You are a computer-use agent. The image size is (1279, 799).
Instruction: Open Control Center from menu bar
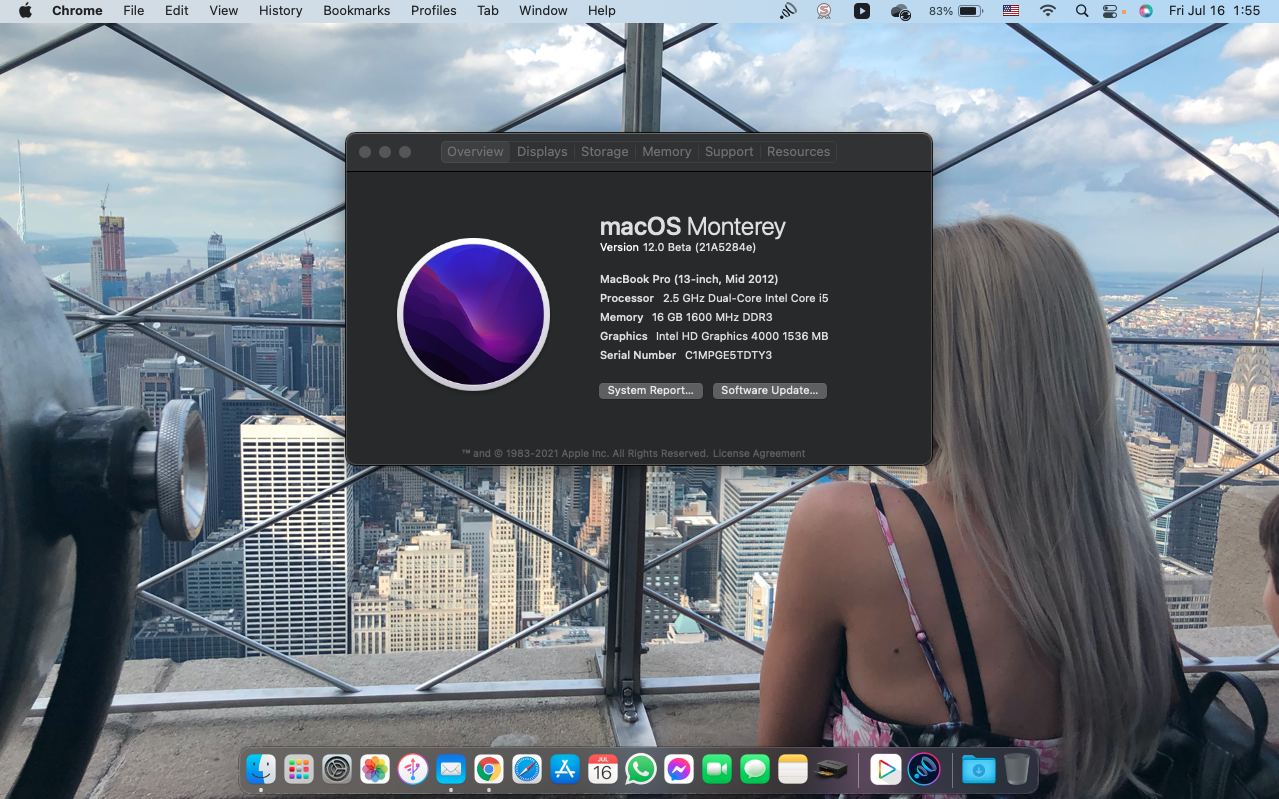(x=1112, y=10)
